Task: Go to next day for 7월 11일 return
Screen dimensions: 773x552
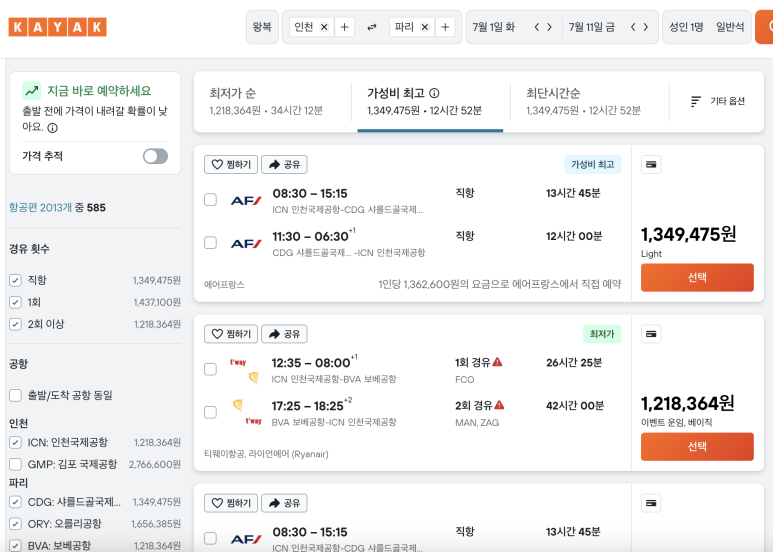Action: pos(646,27)
